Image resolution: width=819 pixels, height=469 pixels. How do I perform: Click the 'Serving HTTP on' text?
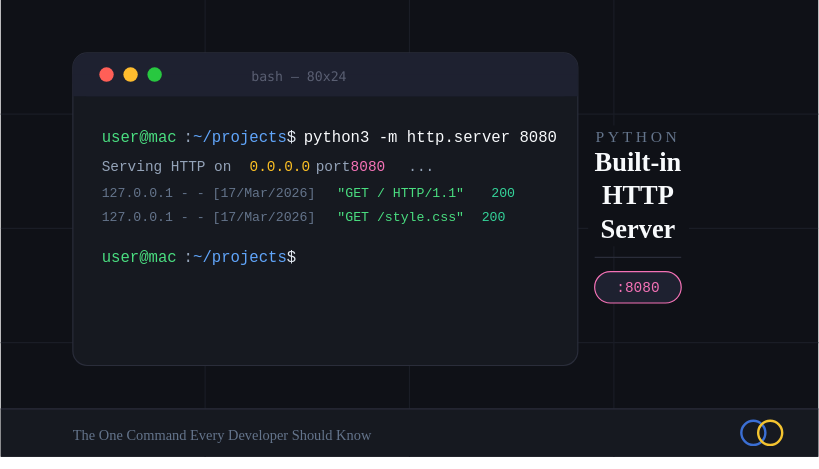(x=166, y=167)
